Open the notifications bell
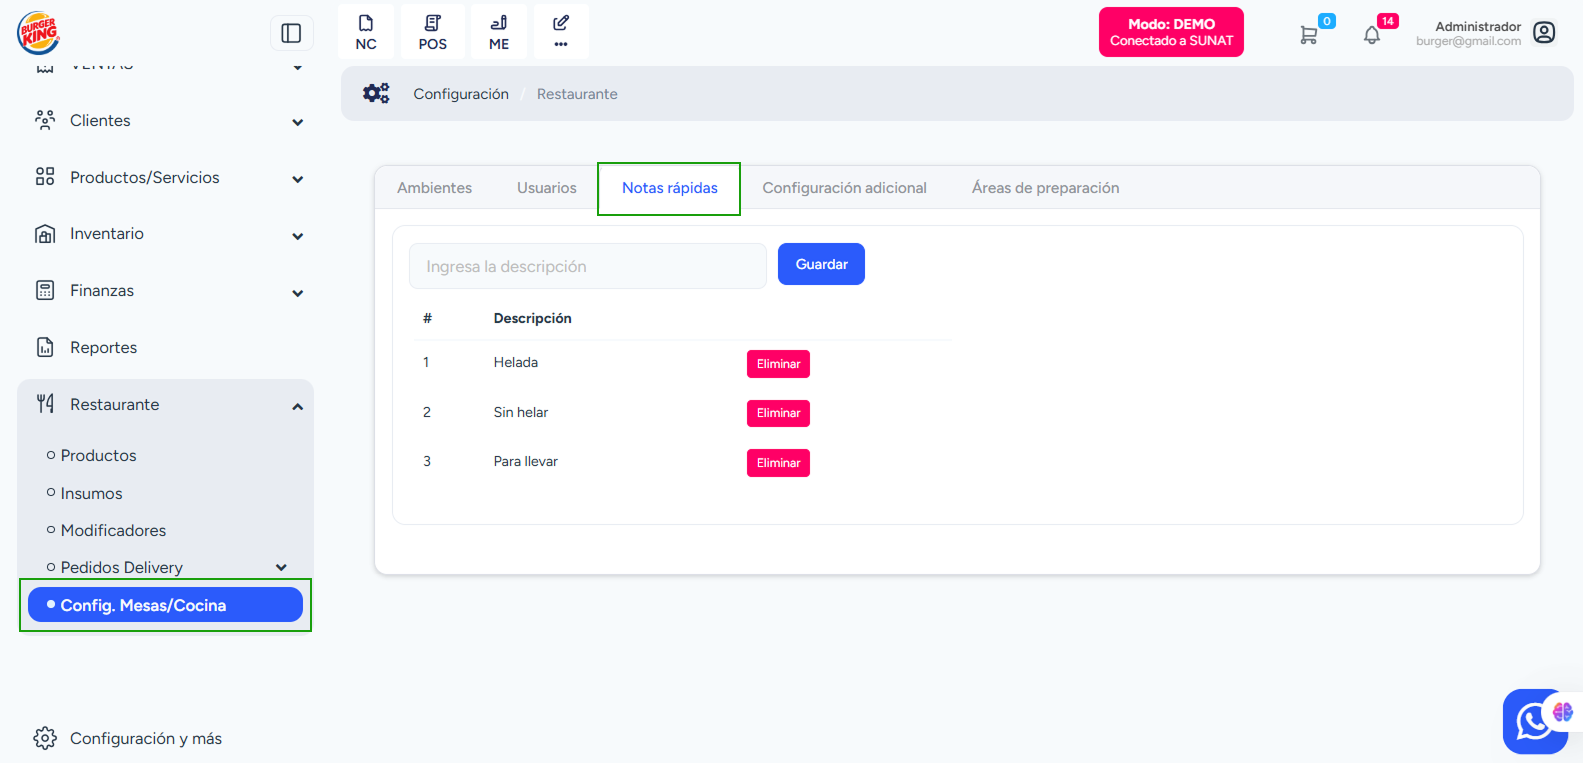Image resolution: width=1583 pixels, height=763 pixels. [x=1372, y=35]
